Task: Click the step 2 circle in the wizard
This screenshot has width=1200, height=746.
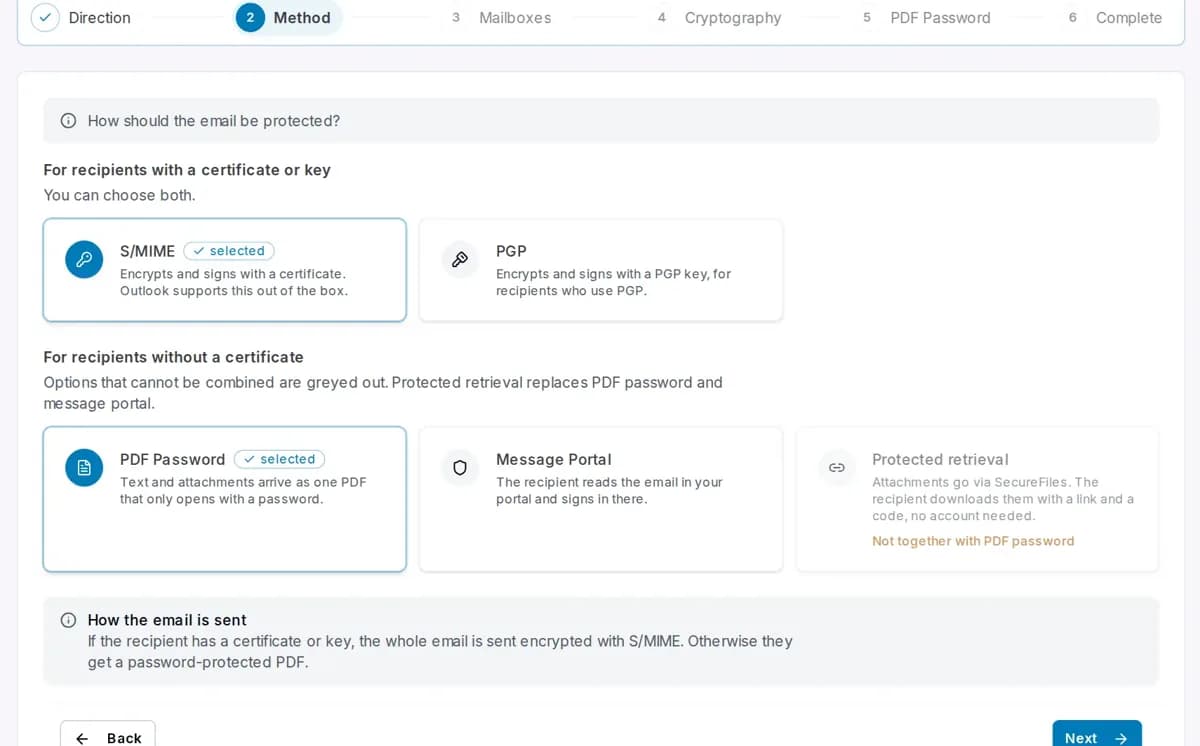Action: [250, 17]
